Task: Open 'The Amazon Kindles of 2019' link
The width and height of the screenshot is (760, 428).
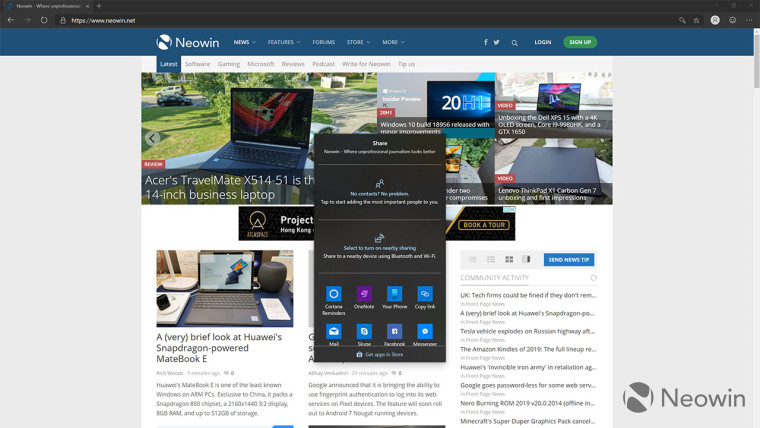Action: 528,349
